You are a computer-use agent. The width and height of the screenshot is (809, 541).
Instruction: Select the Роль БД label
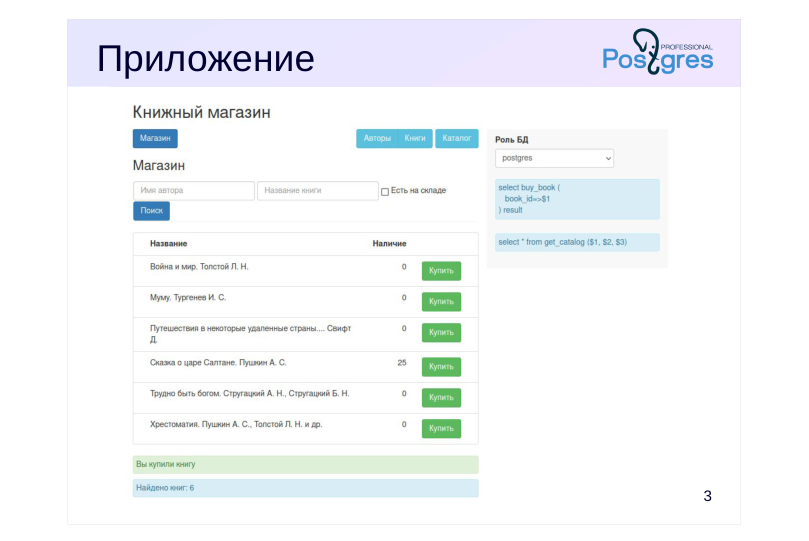coord(512,140)
